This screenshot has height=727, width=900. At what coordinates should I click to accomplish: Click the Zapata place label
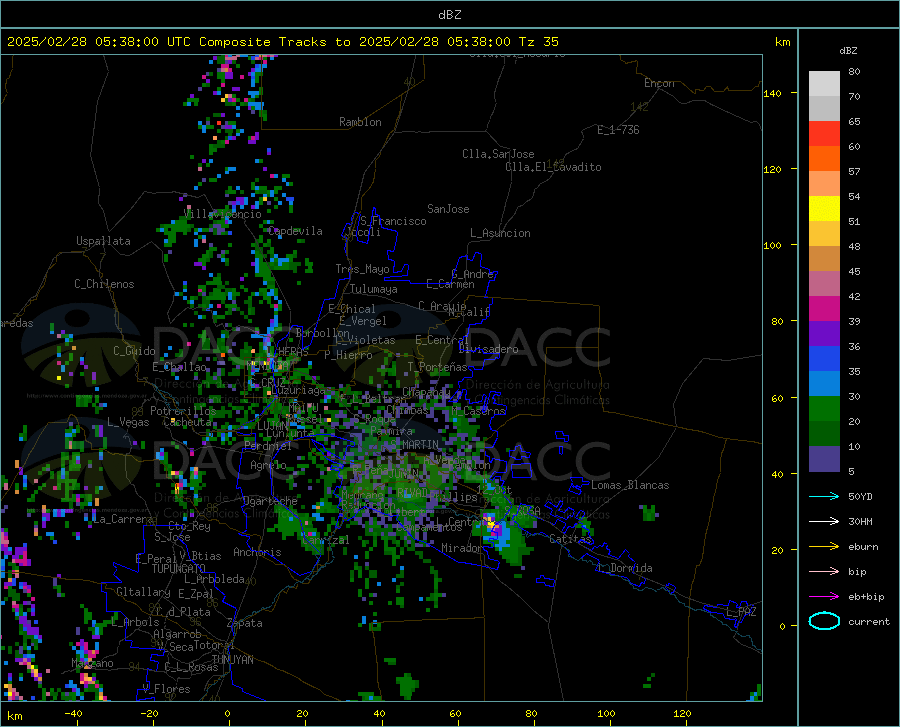coord(245,623)
